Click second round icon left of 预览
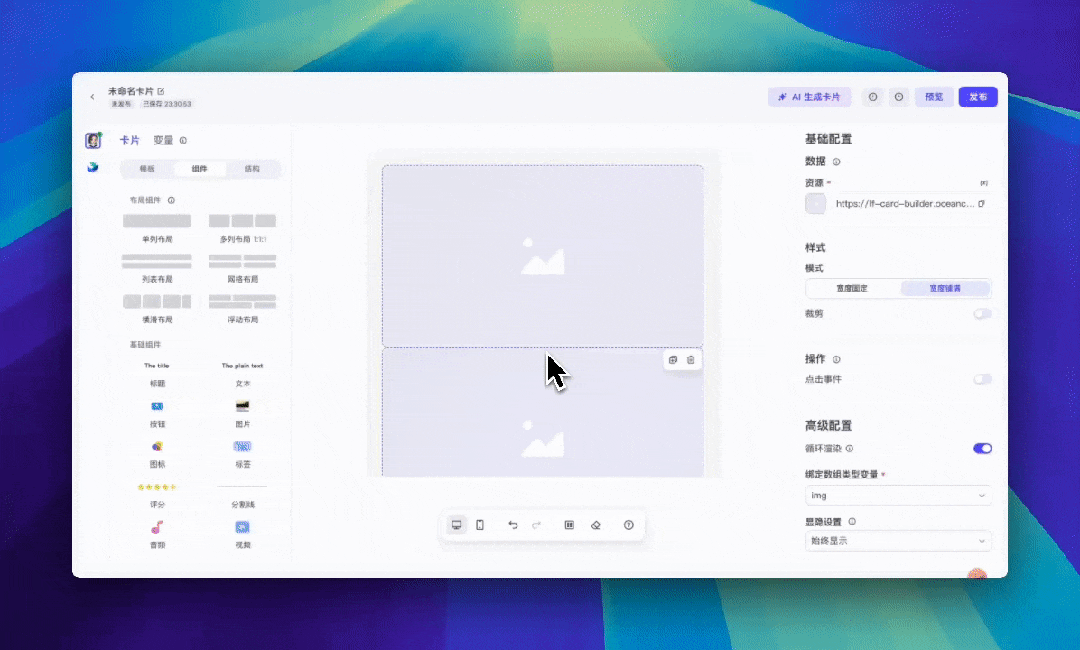The image size is (1080, 650). point(899,97)
